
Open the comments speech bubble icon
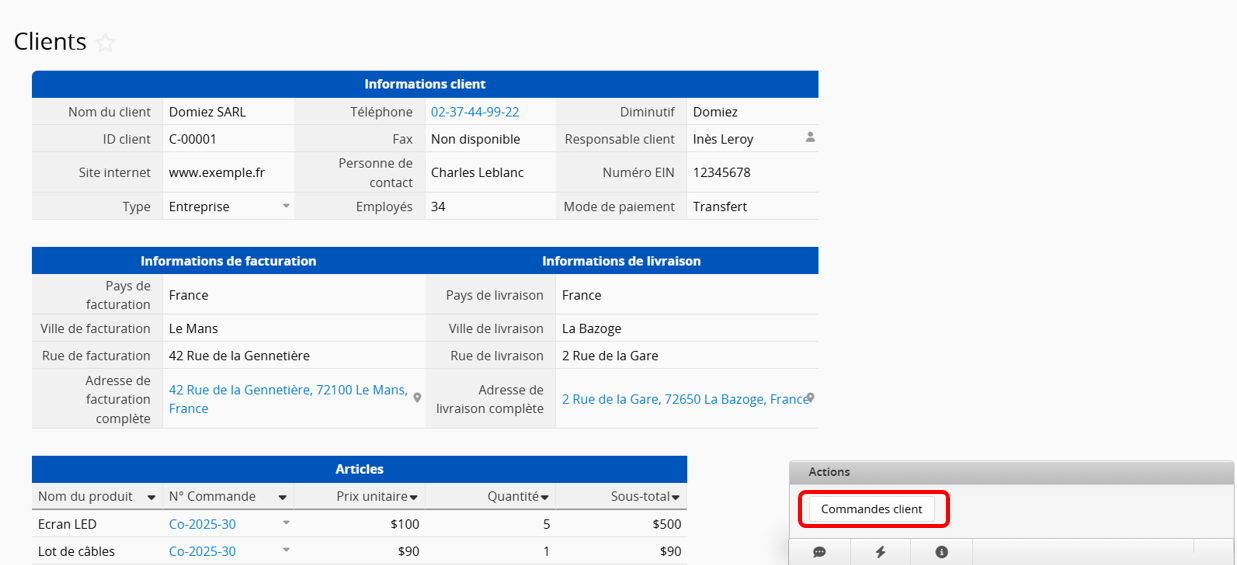819,552
